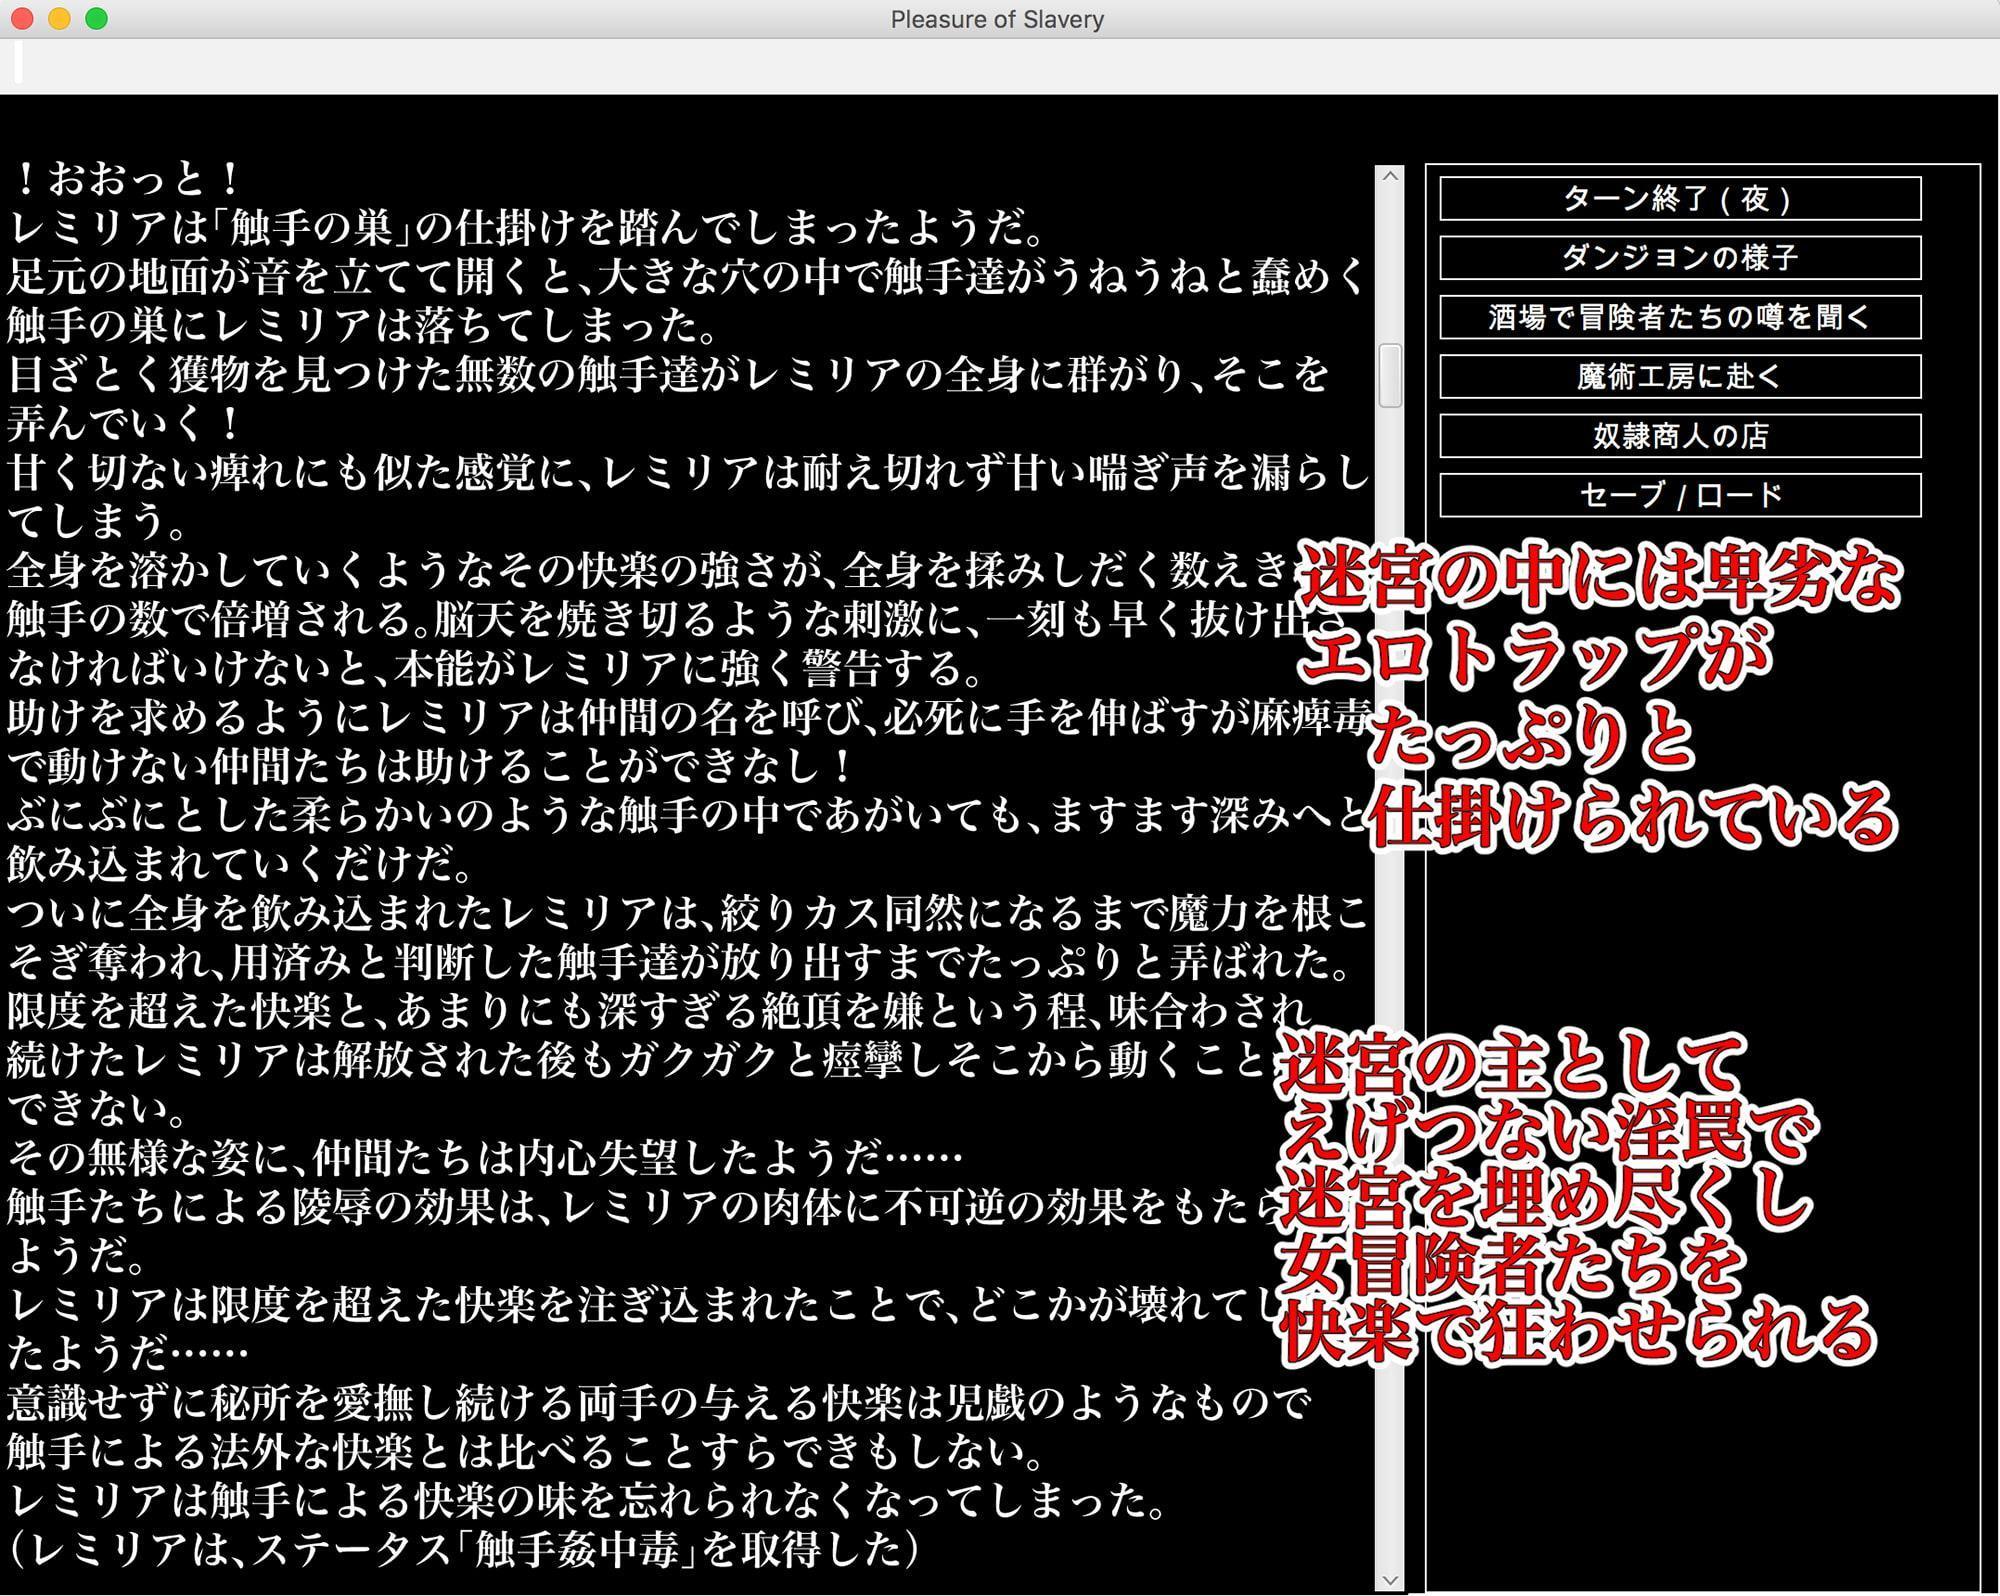Open the 奴隷商人の店 menu
This screenshot has width=2000, height=1596.
click(1679, 436)
